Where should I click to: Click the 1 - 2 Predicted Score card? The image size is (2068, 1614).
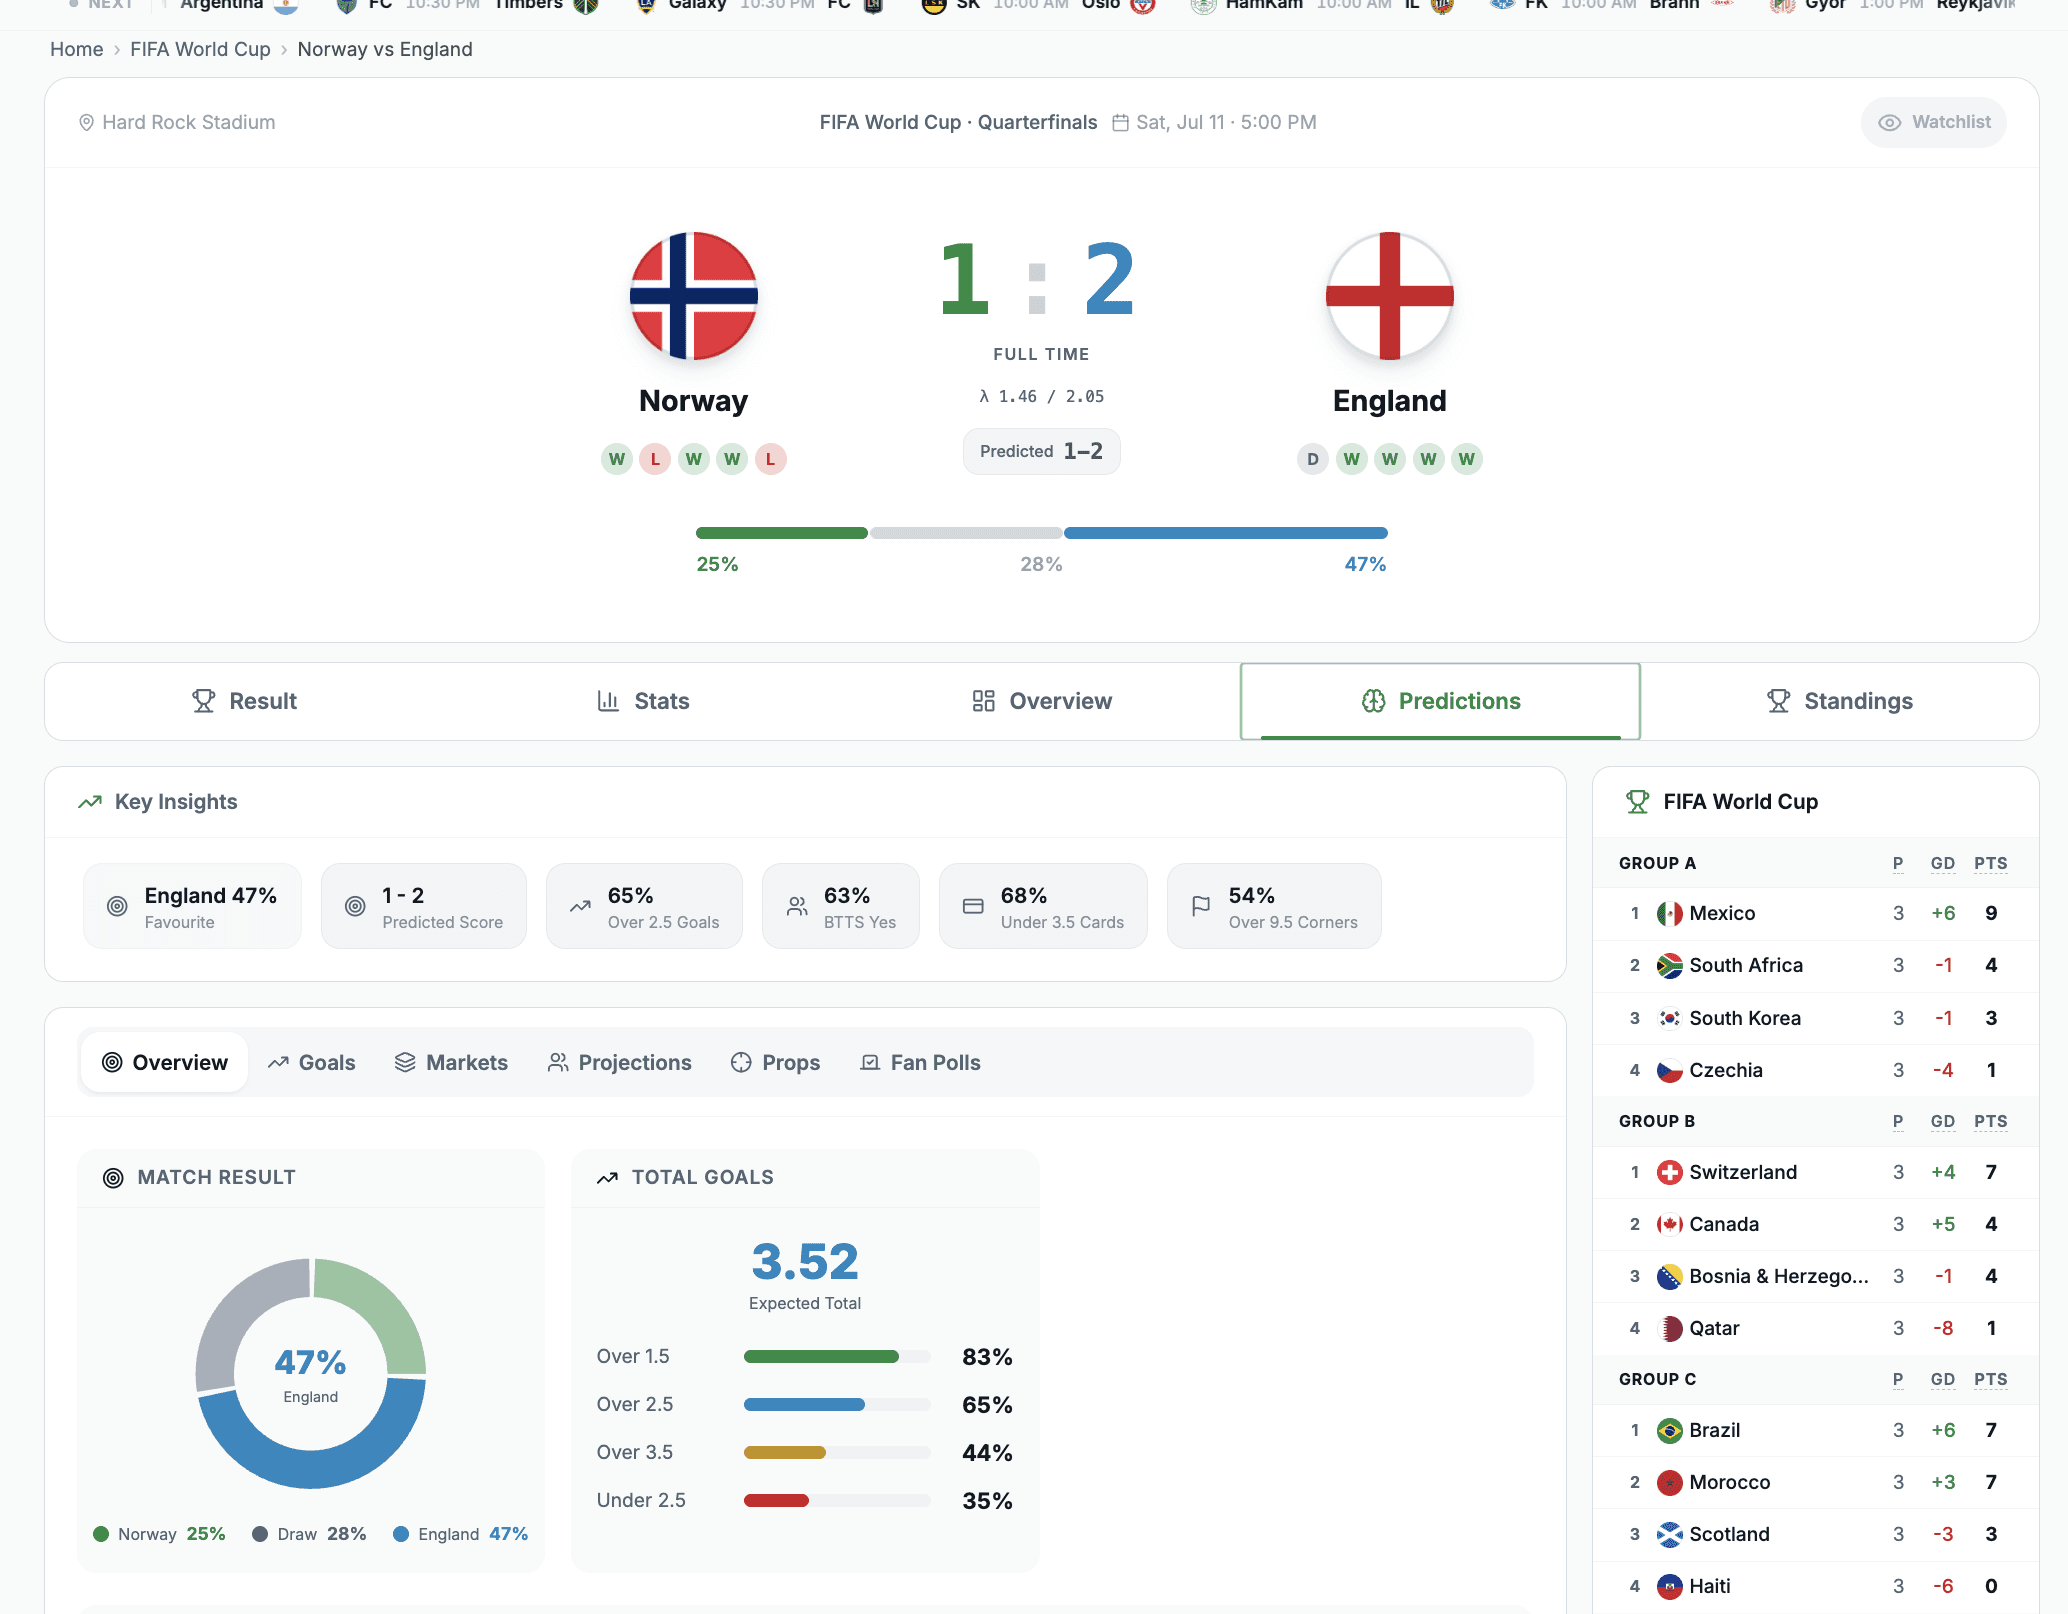pos(423,906)
